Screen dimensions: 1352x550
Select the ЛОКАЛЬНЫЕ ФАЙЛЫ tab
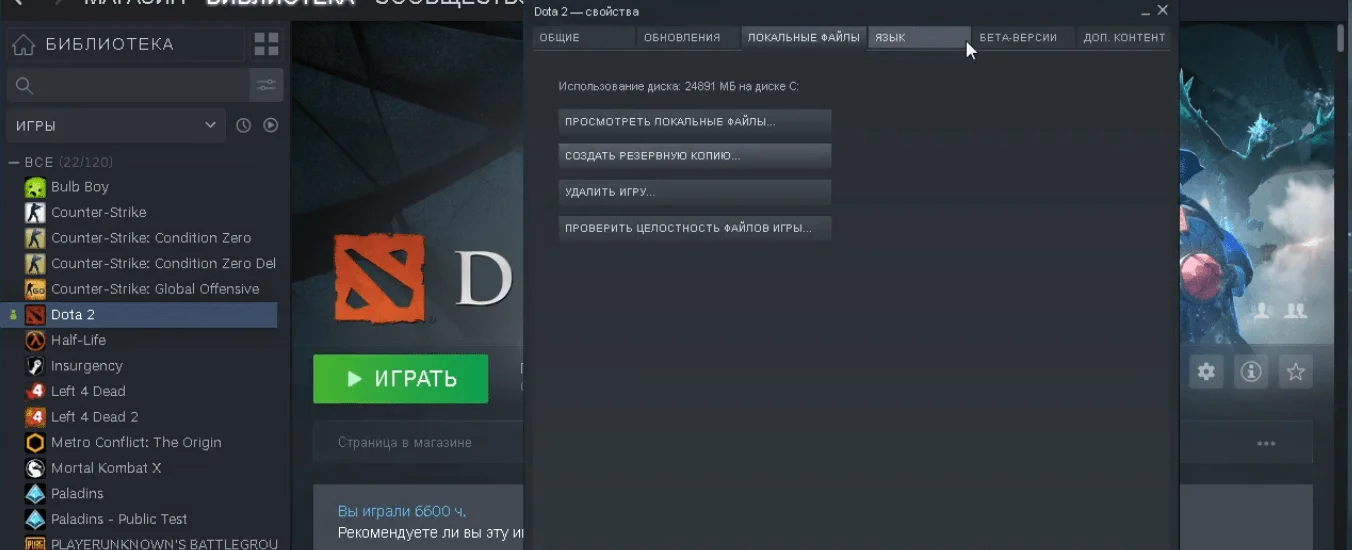click(x=804, y=38)
